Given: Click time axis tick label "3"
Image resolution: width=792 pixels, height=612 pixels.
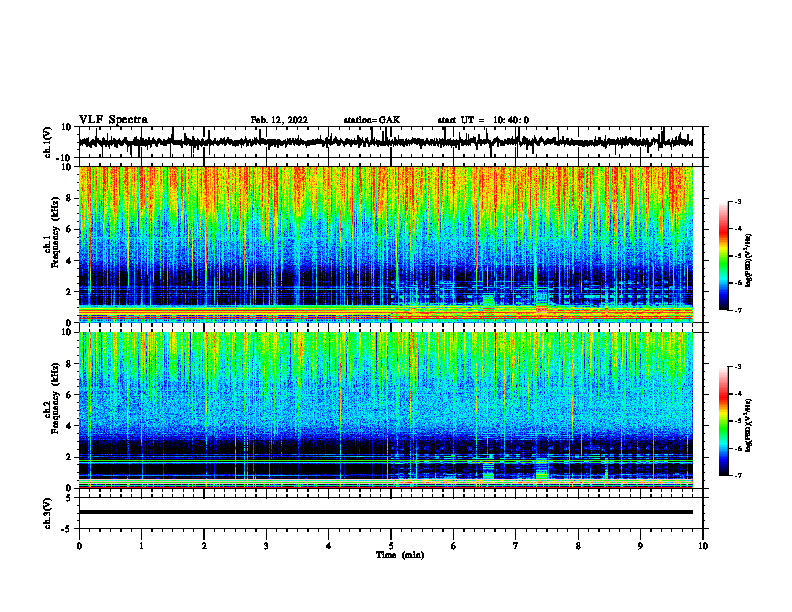Looking at the screenshot, I should click(x=266, y=546).
